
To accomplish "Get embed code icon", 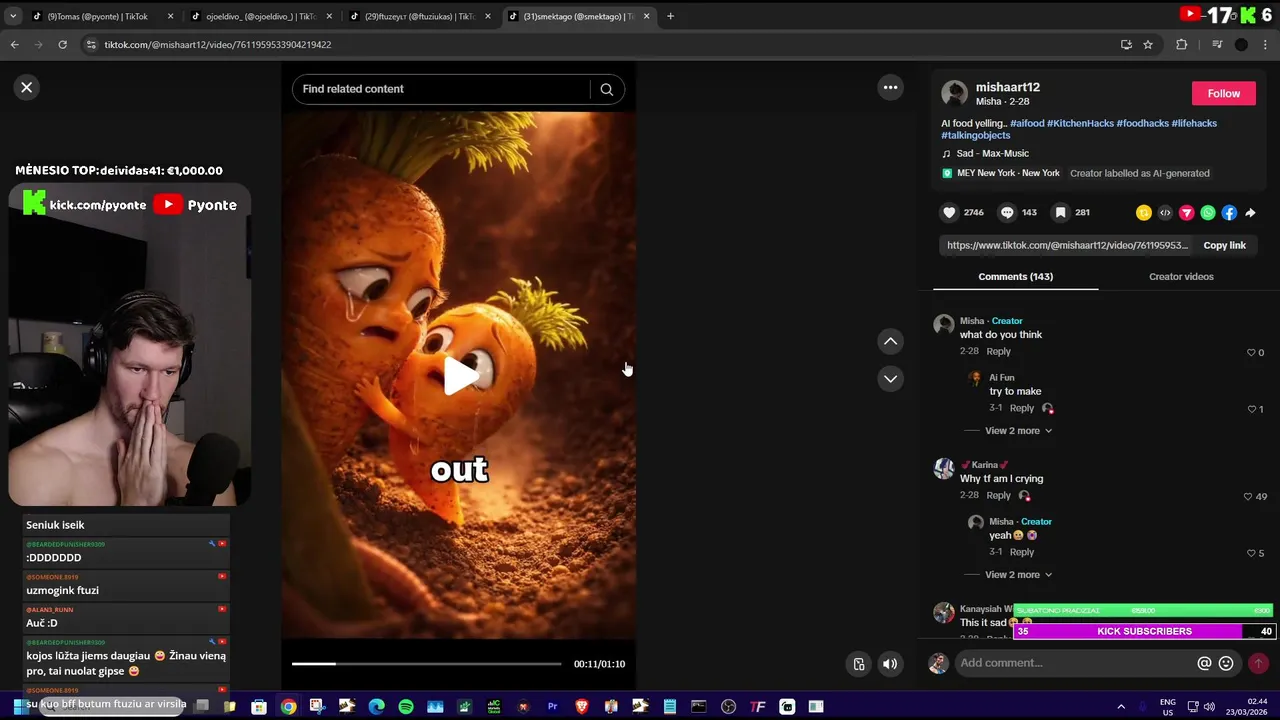I will pos(1165,212).
